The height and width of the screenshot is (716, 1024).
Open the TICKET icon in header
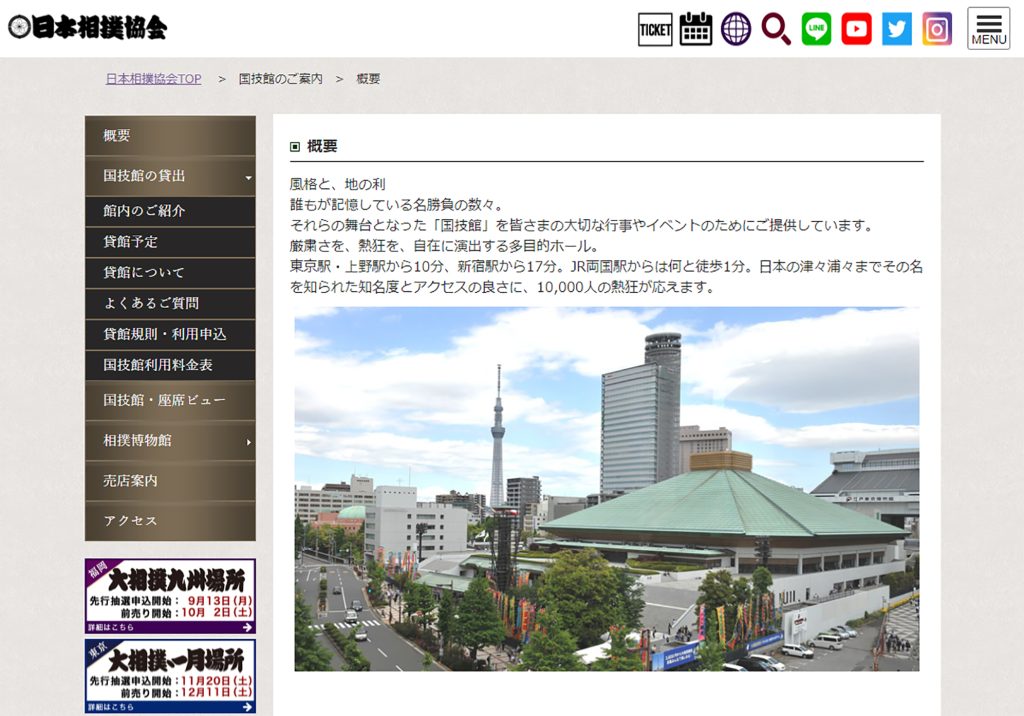(655, 29)
